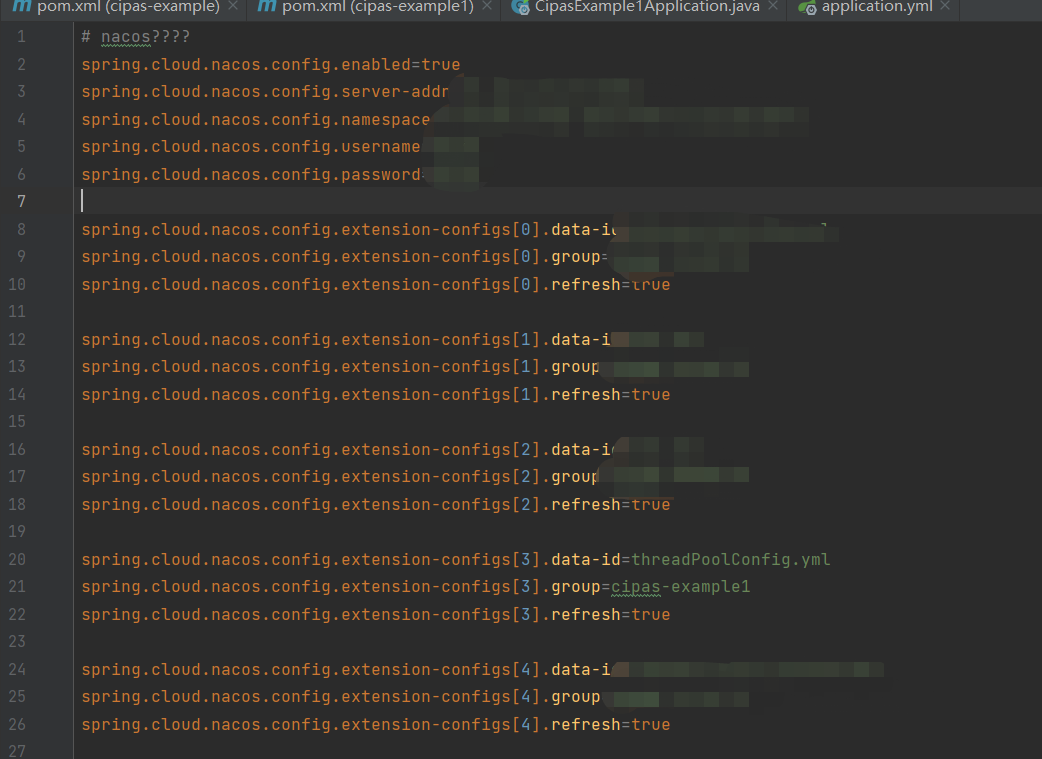This screenshot has width=1042, height=759.
Task: Close the application.yml tab
Action: 943,8
